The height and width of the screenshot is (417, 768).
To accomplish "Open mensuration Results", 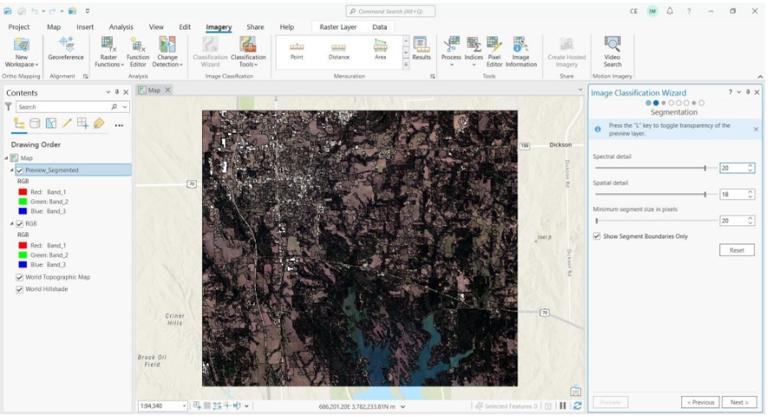I will [x=421, y=49].
